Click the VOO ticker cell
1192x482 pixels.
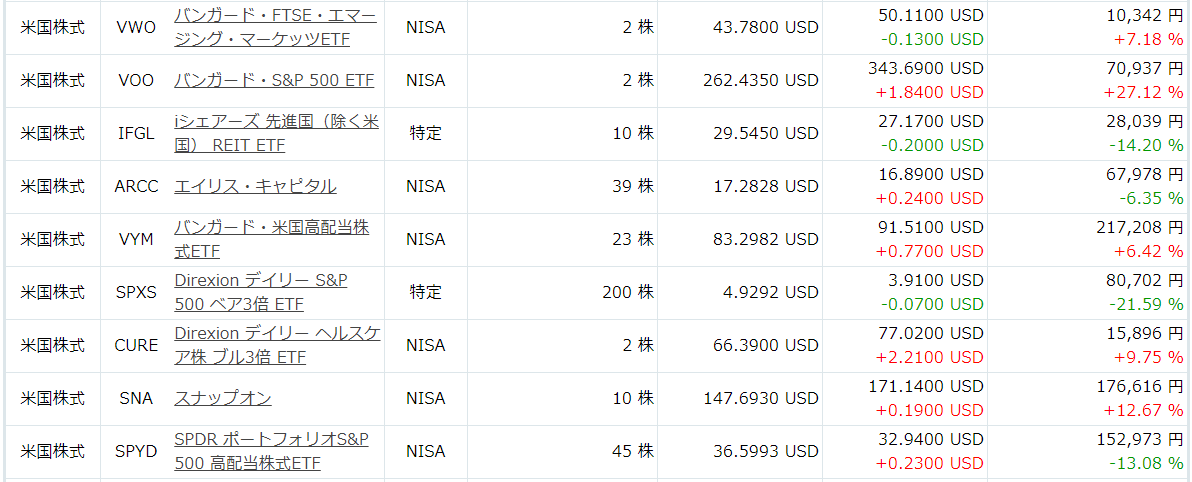tap(137, 80)
